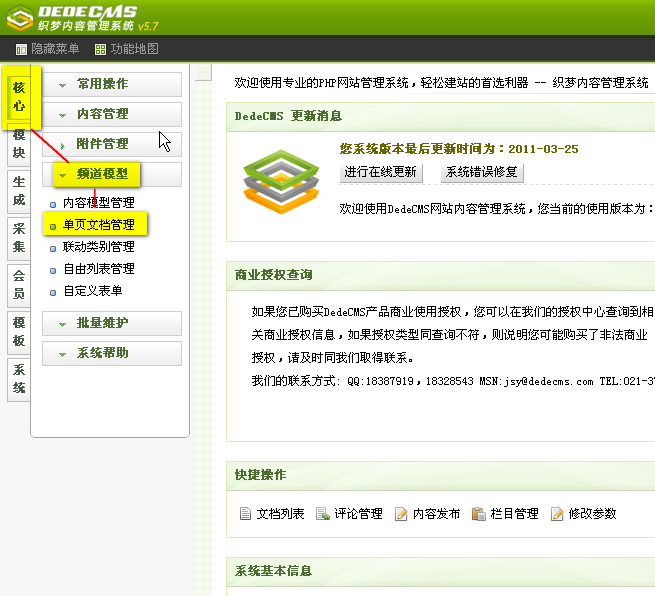Click the 功能地图 grid icon

100,50
